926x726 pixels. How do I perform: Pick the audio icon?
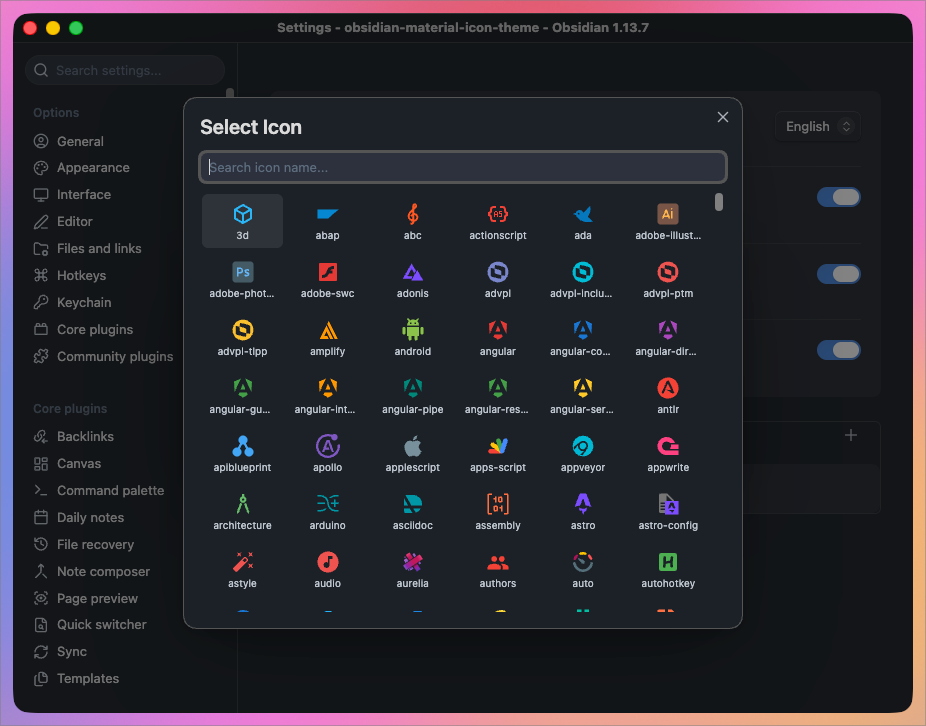coord(327,569)
